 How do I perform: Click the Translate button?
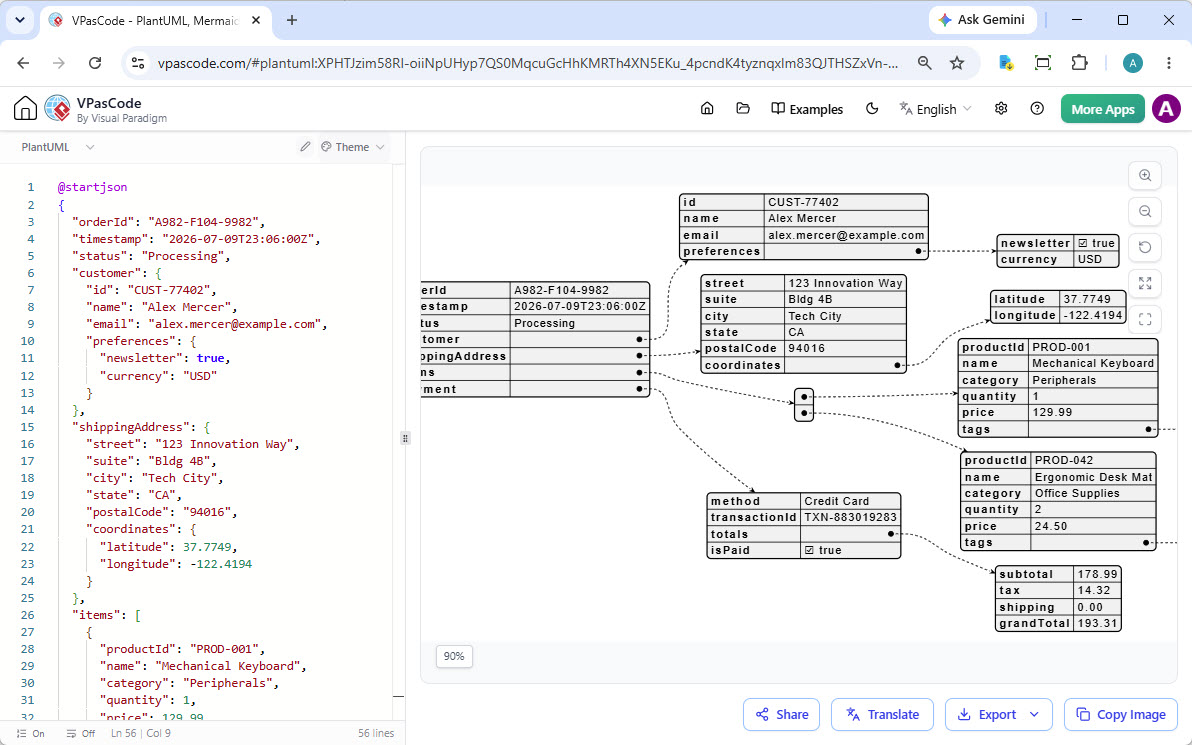click(x=882, y=715)
